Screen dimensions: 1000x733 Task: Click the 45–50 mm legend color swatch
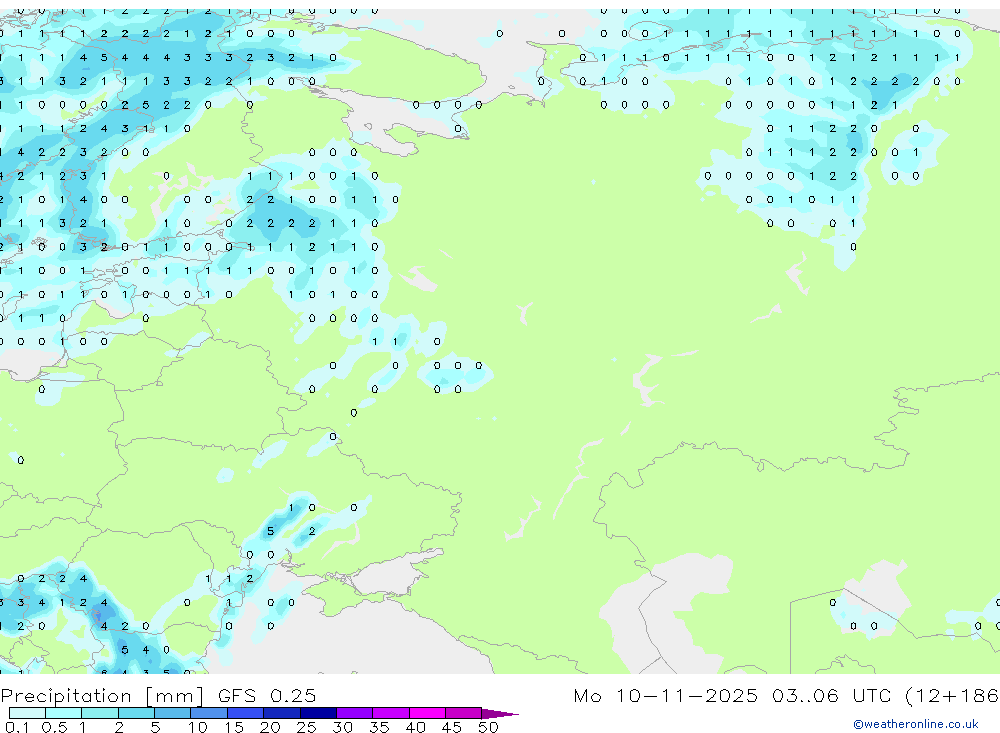point(463,713)
